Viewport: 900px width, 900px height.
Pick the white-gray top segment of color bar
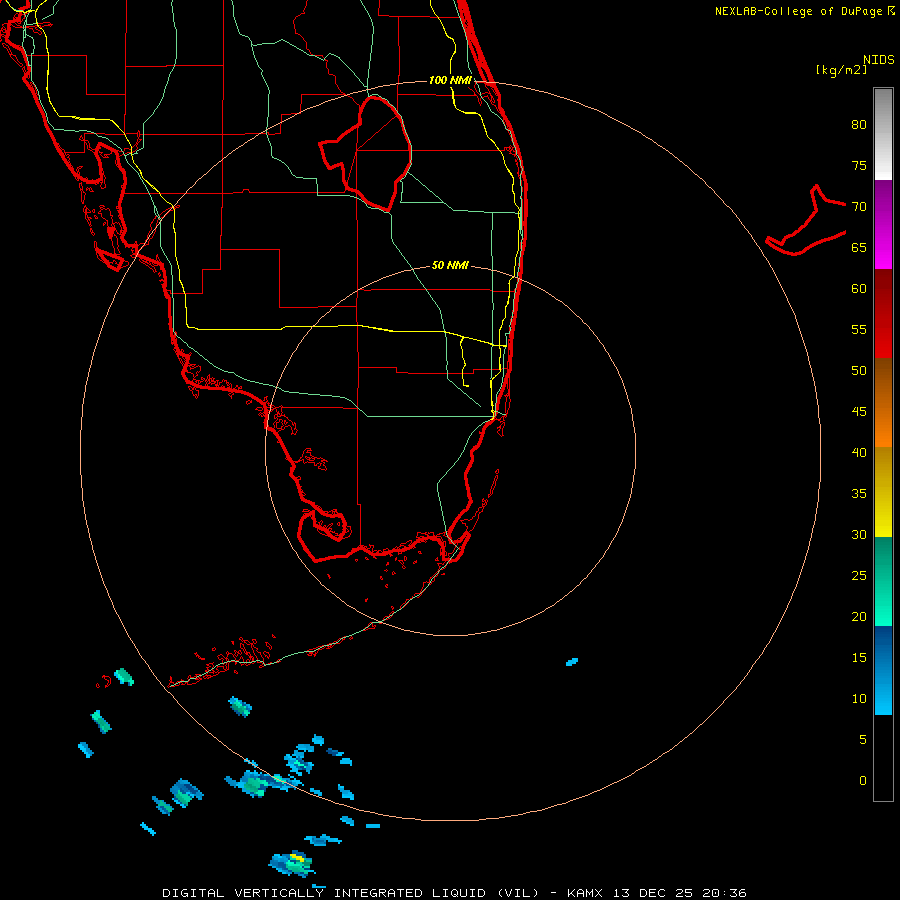883,134
